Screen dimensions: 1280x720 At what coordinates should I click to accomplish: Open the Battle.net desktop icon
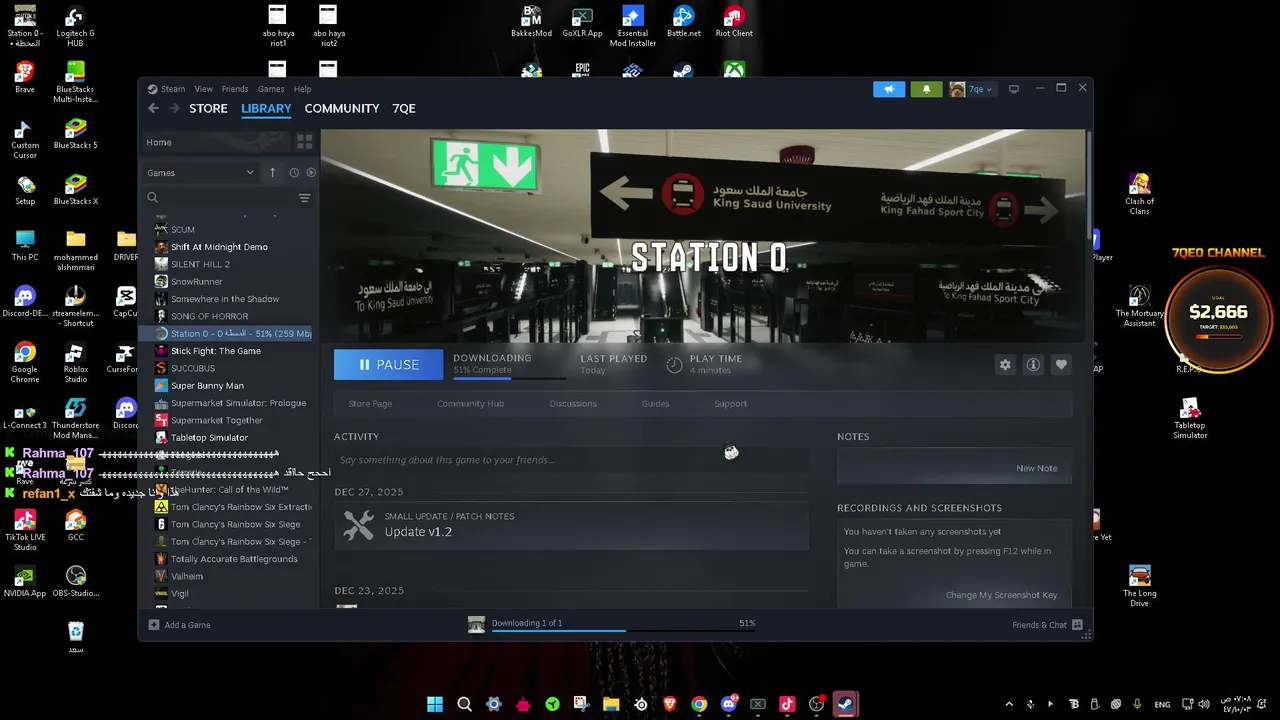[684, 22]
